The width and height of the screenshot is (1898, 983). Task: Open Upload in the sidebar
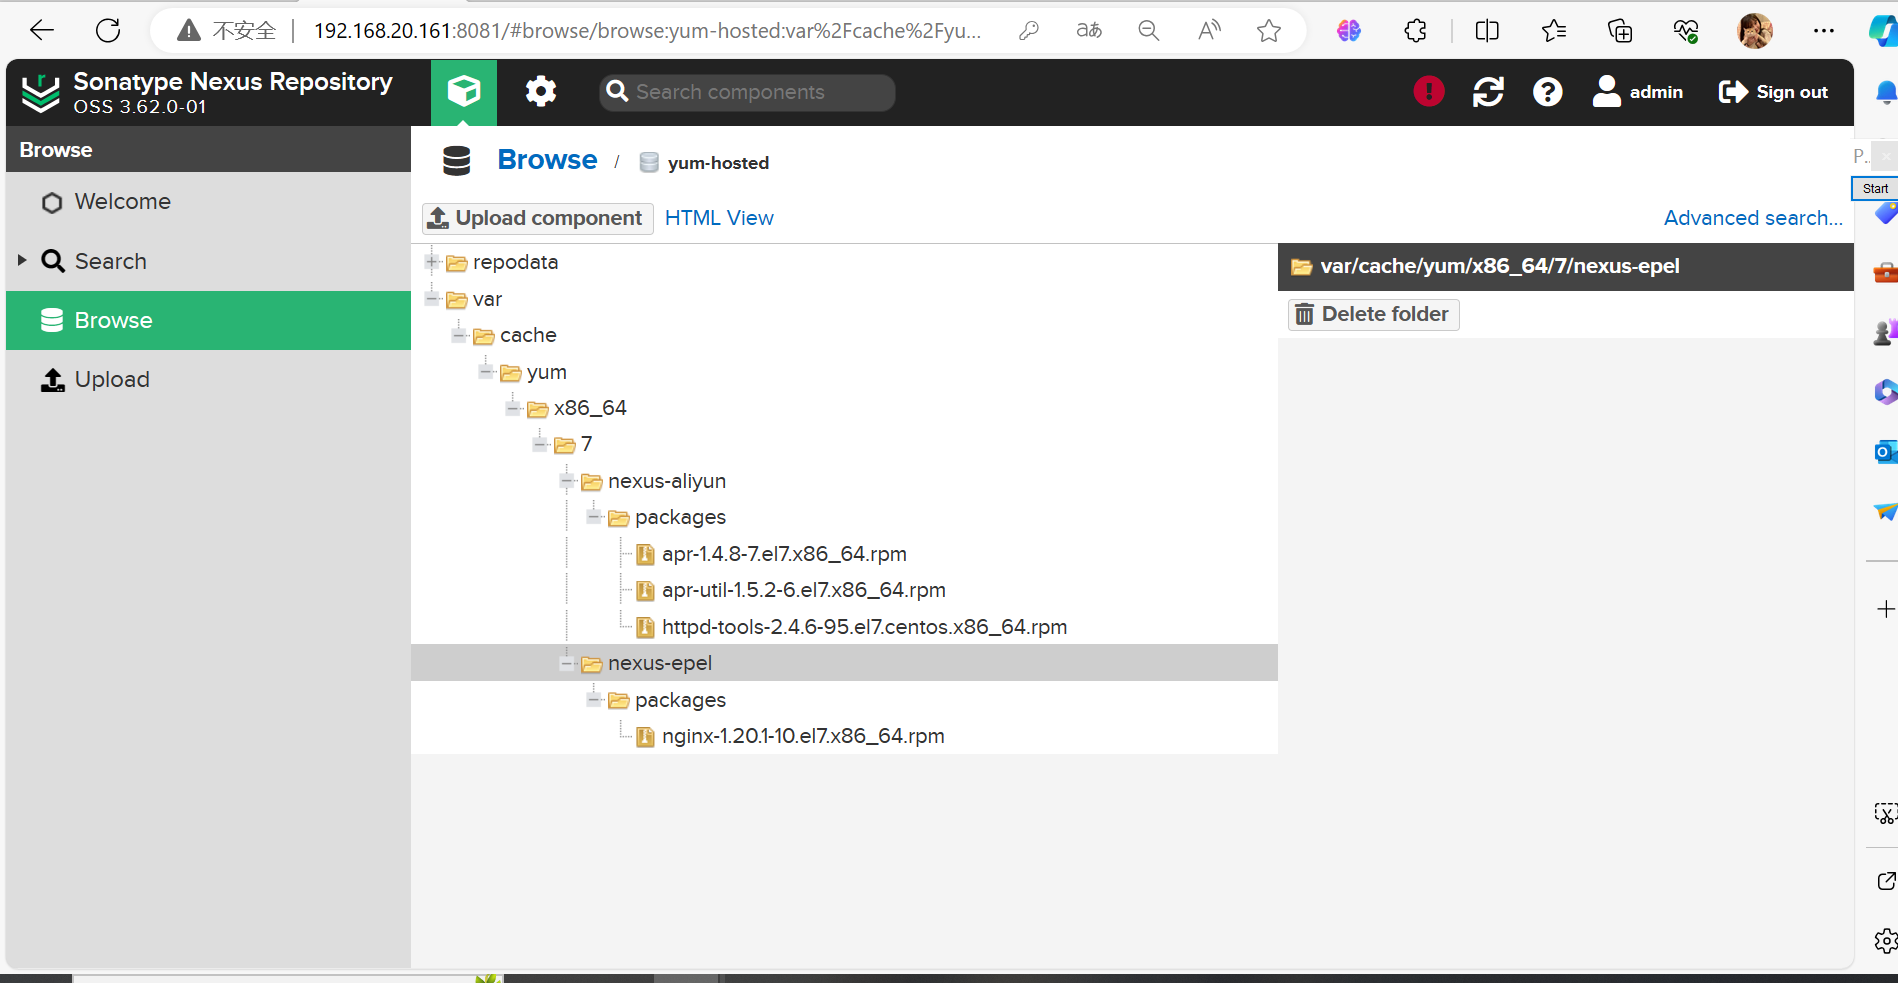pos(208,379)
